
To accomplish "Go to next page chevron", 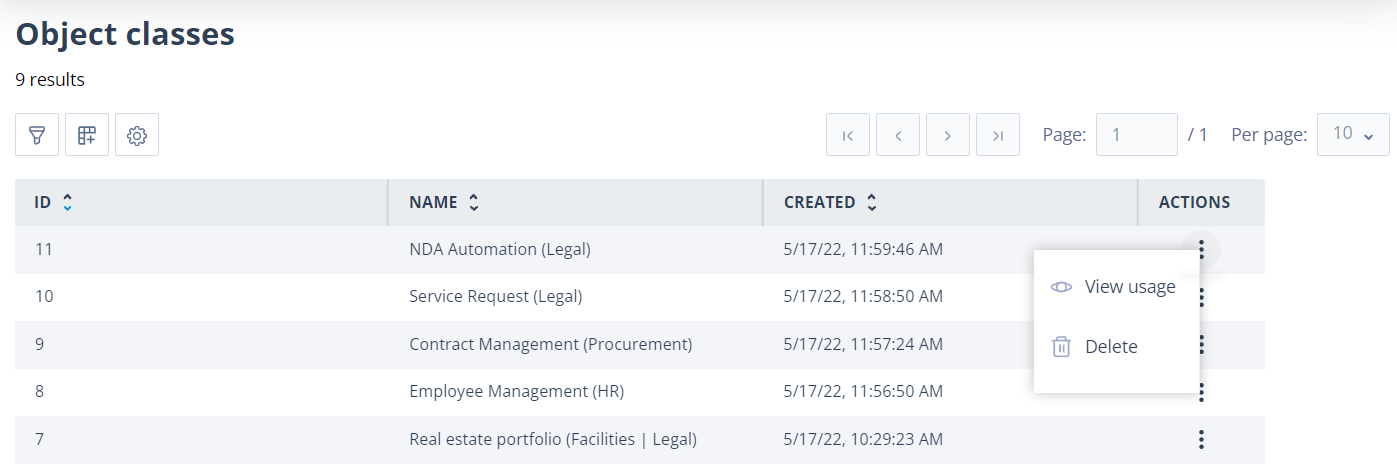I will 948,135.
